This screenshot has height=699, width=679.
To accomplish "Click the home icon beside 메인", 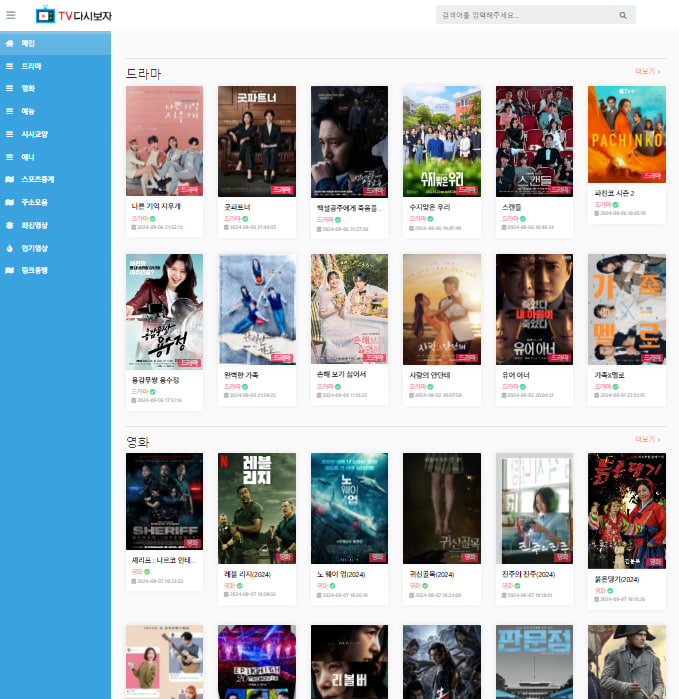I will click(9, 43).
